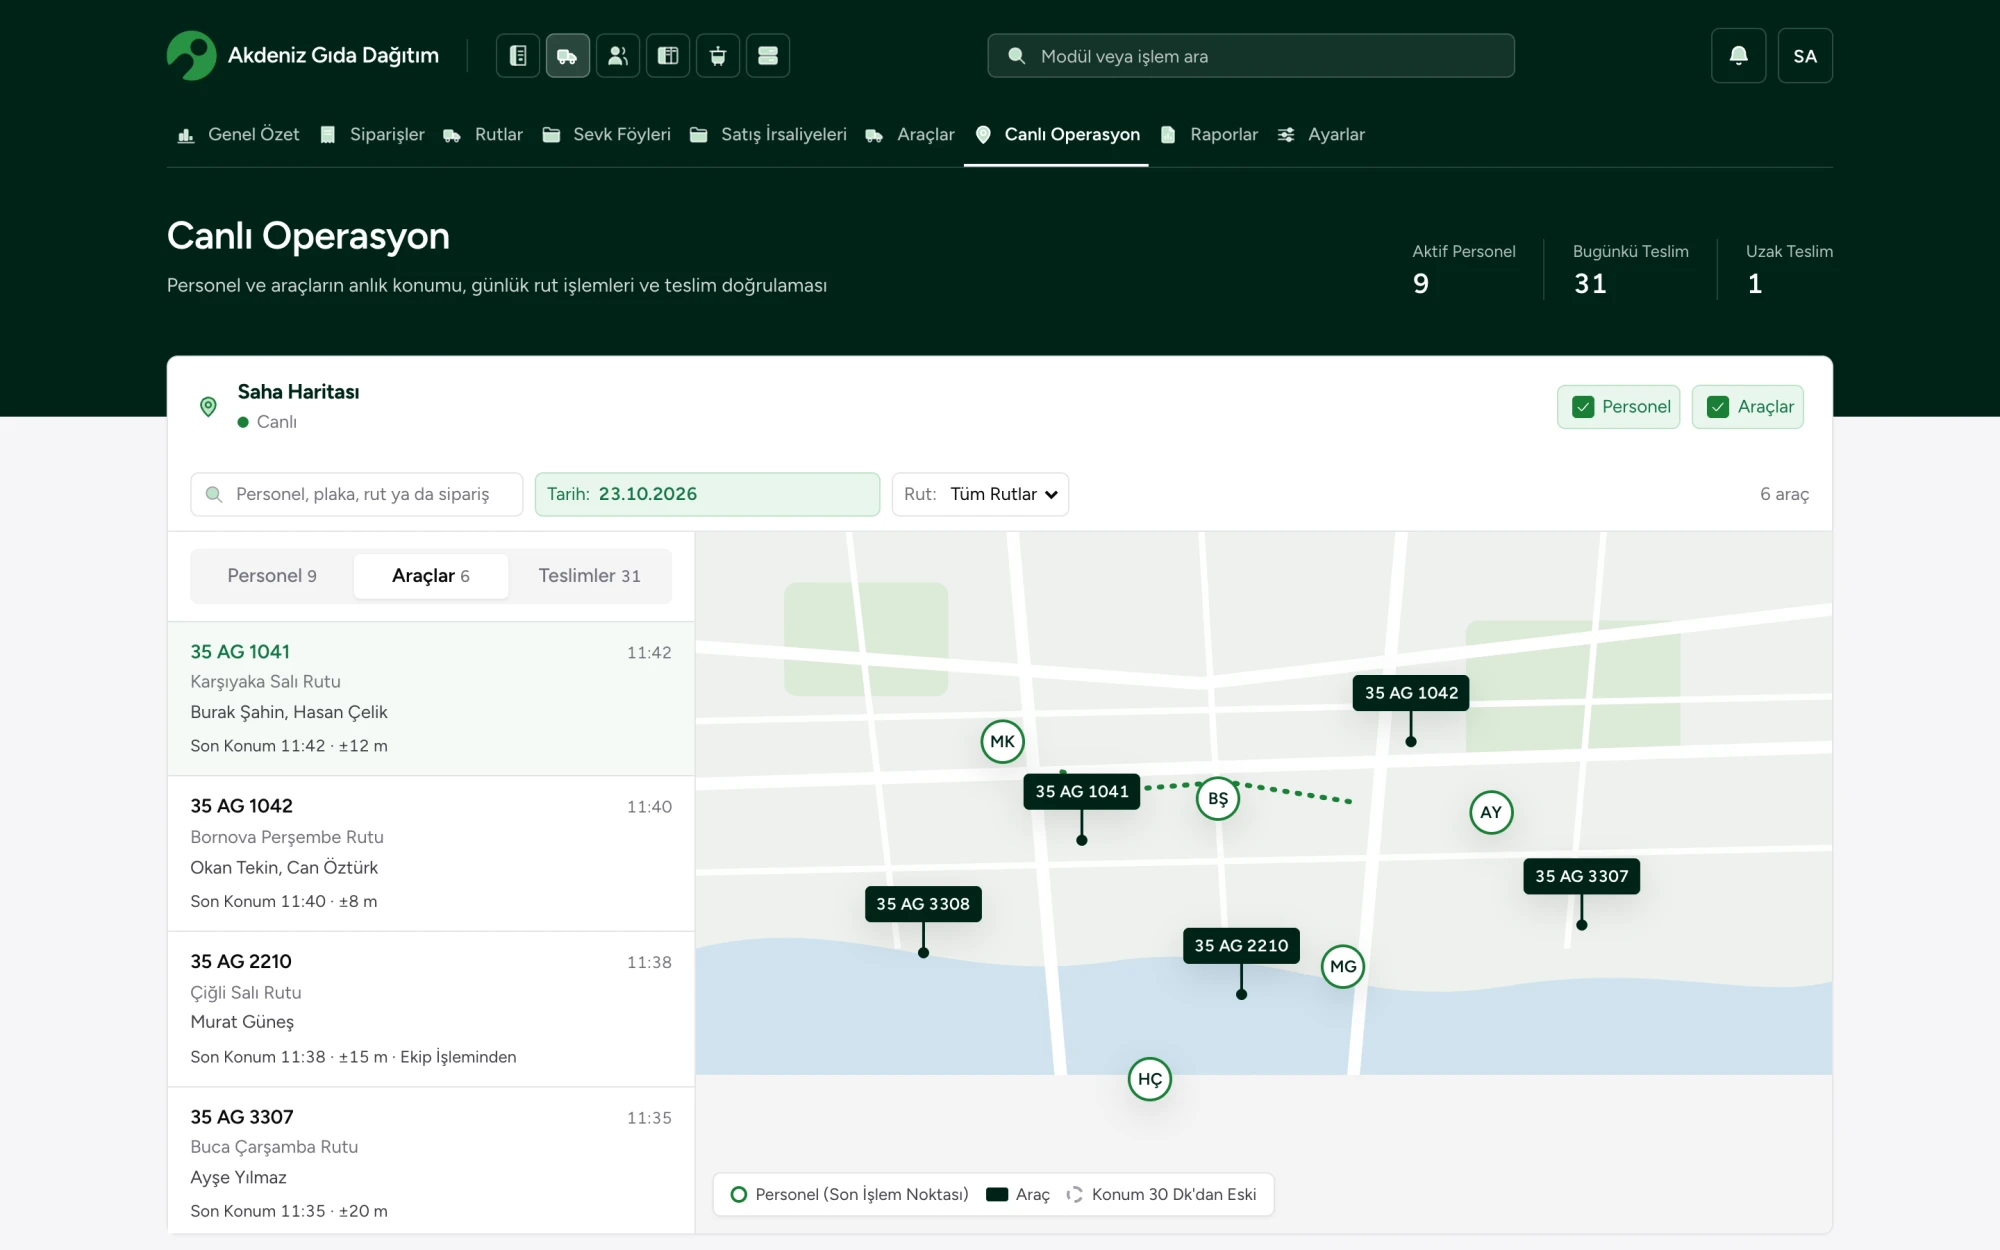2000x1250 pixels.
Task: Toggle the Personel map layer checkbox
Action: tap(1619, 407)
